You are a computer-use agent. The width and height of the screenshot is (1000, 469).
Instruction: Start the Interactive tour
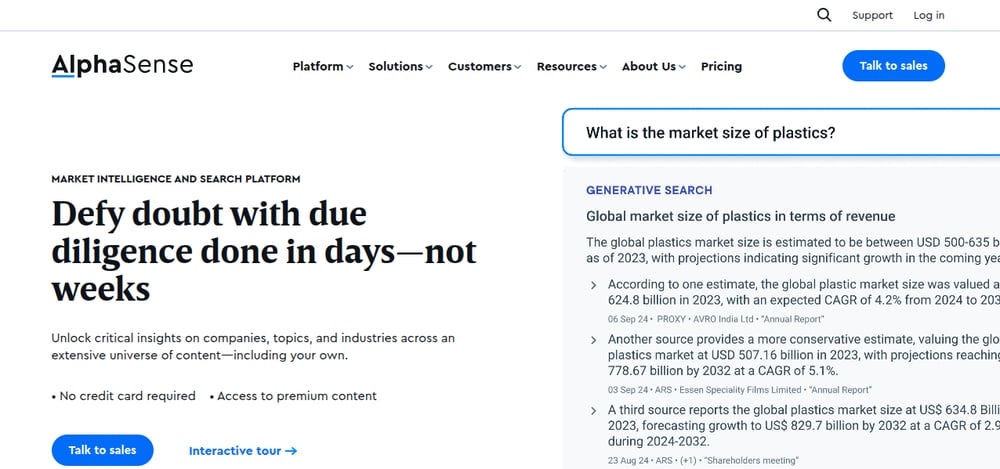(x=243, y=450)
